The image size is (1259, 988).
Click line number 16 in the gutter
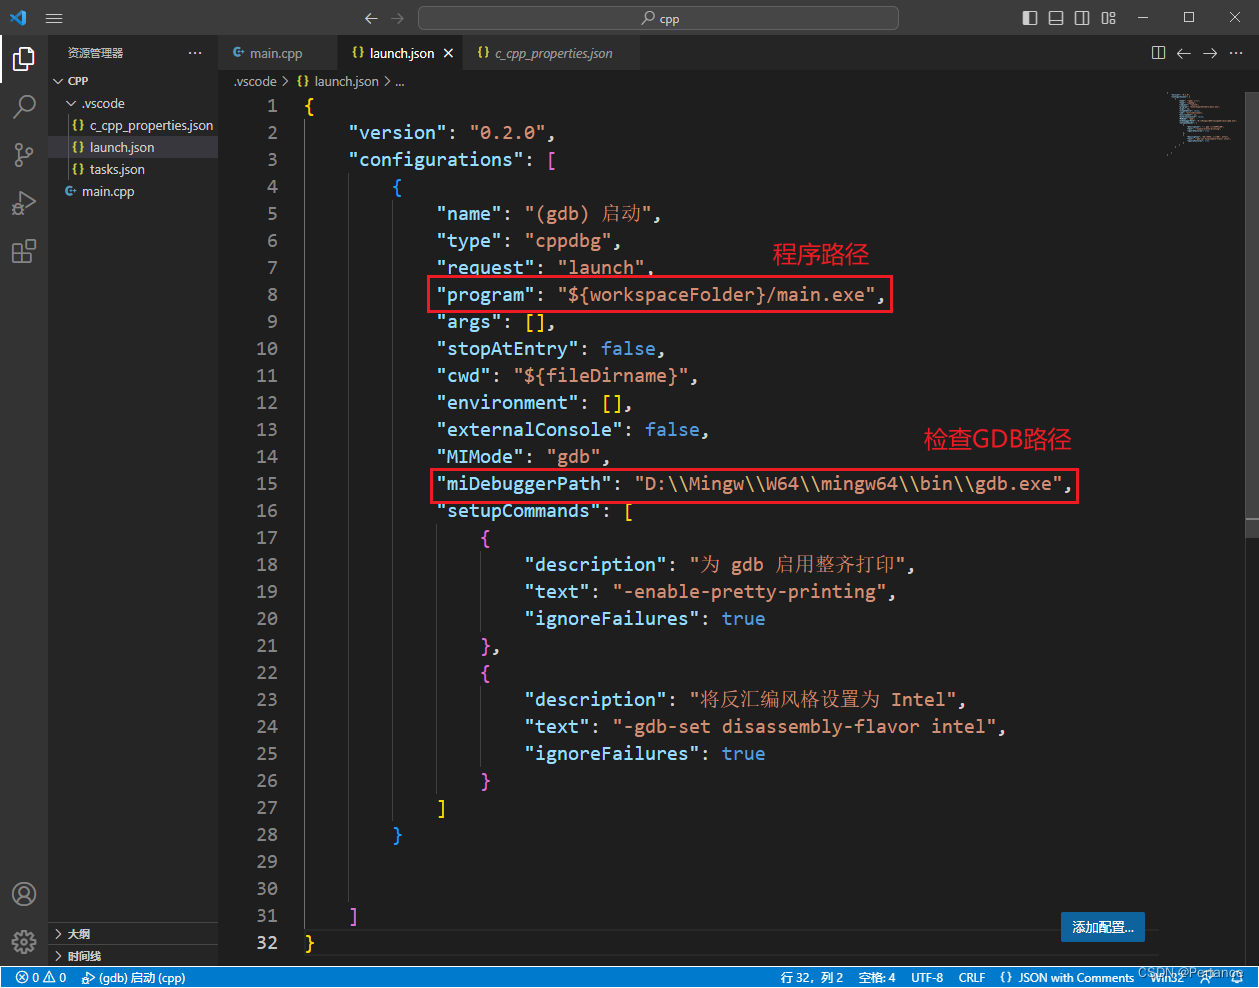tap(267, 510)
